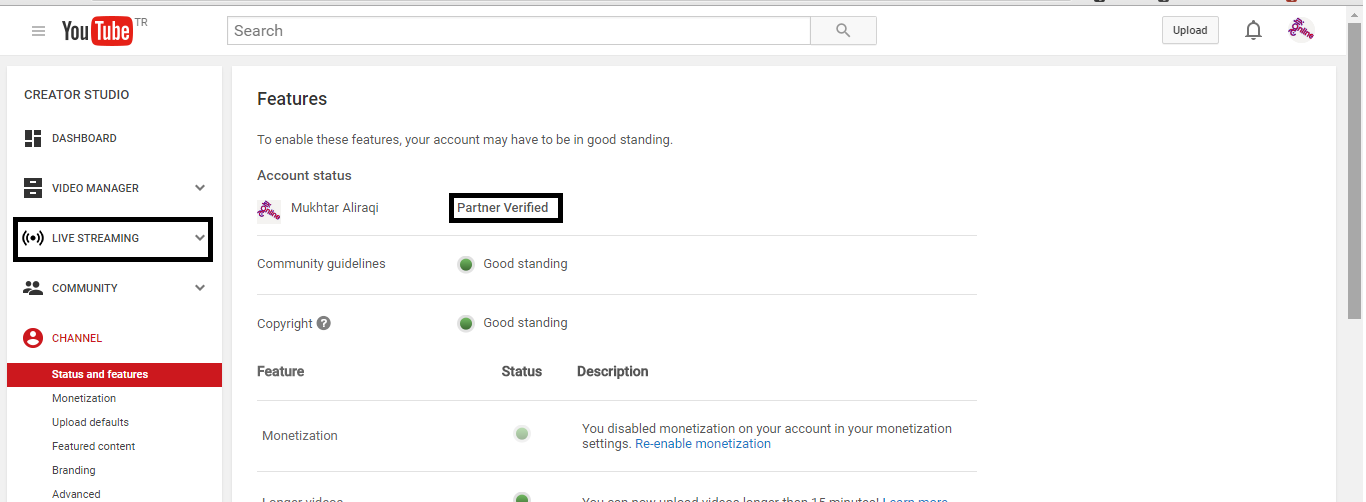This screenshot has width=1366, height=502.
Task: Click the Community guidelines green status dot
Action: (x=465, y=264)
